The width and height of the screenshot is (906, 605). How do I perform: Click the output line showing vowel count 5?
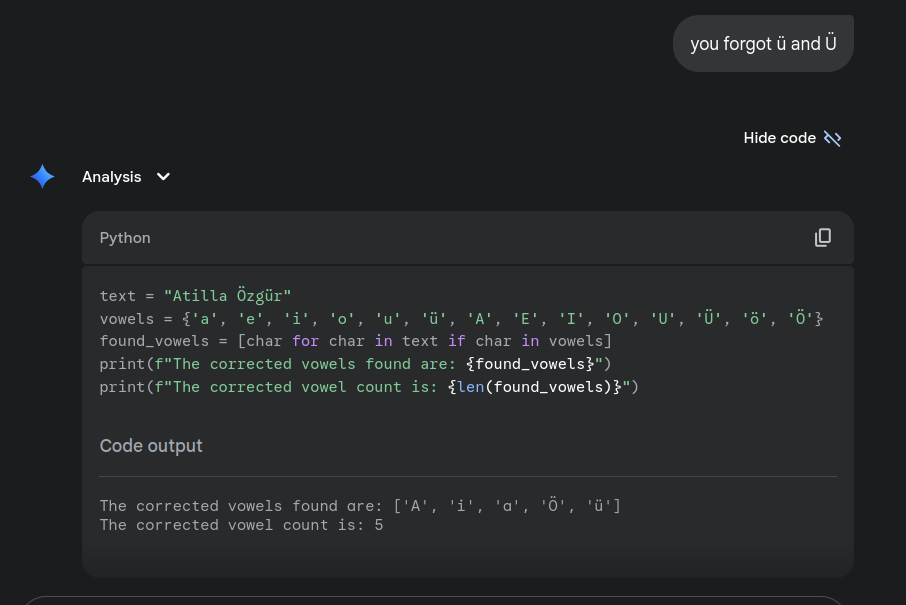[241, 525]
